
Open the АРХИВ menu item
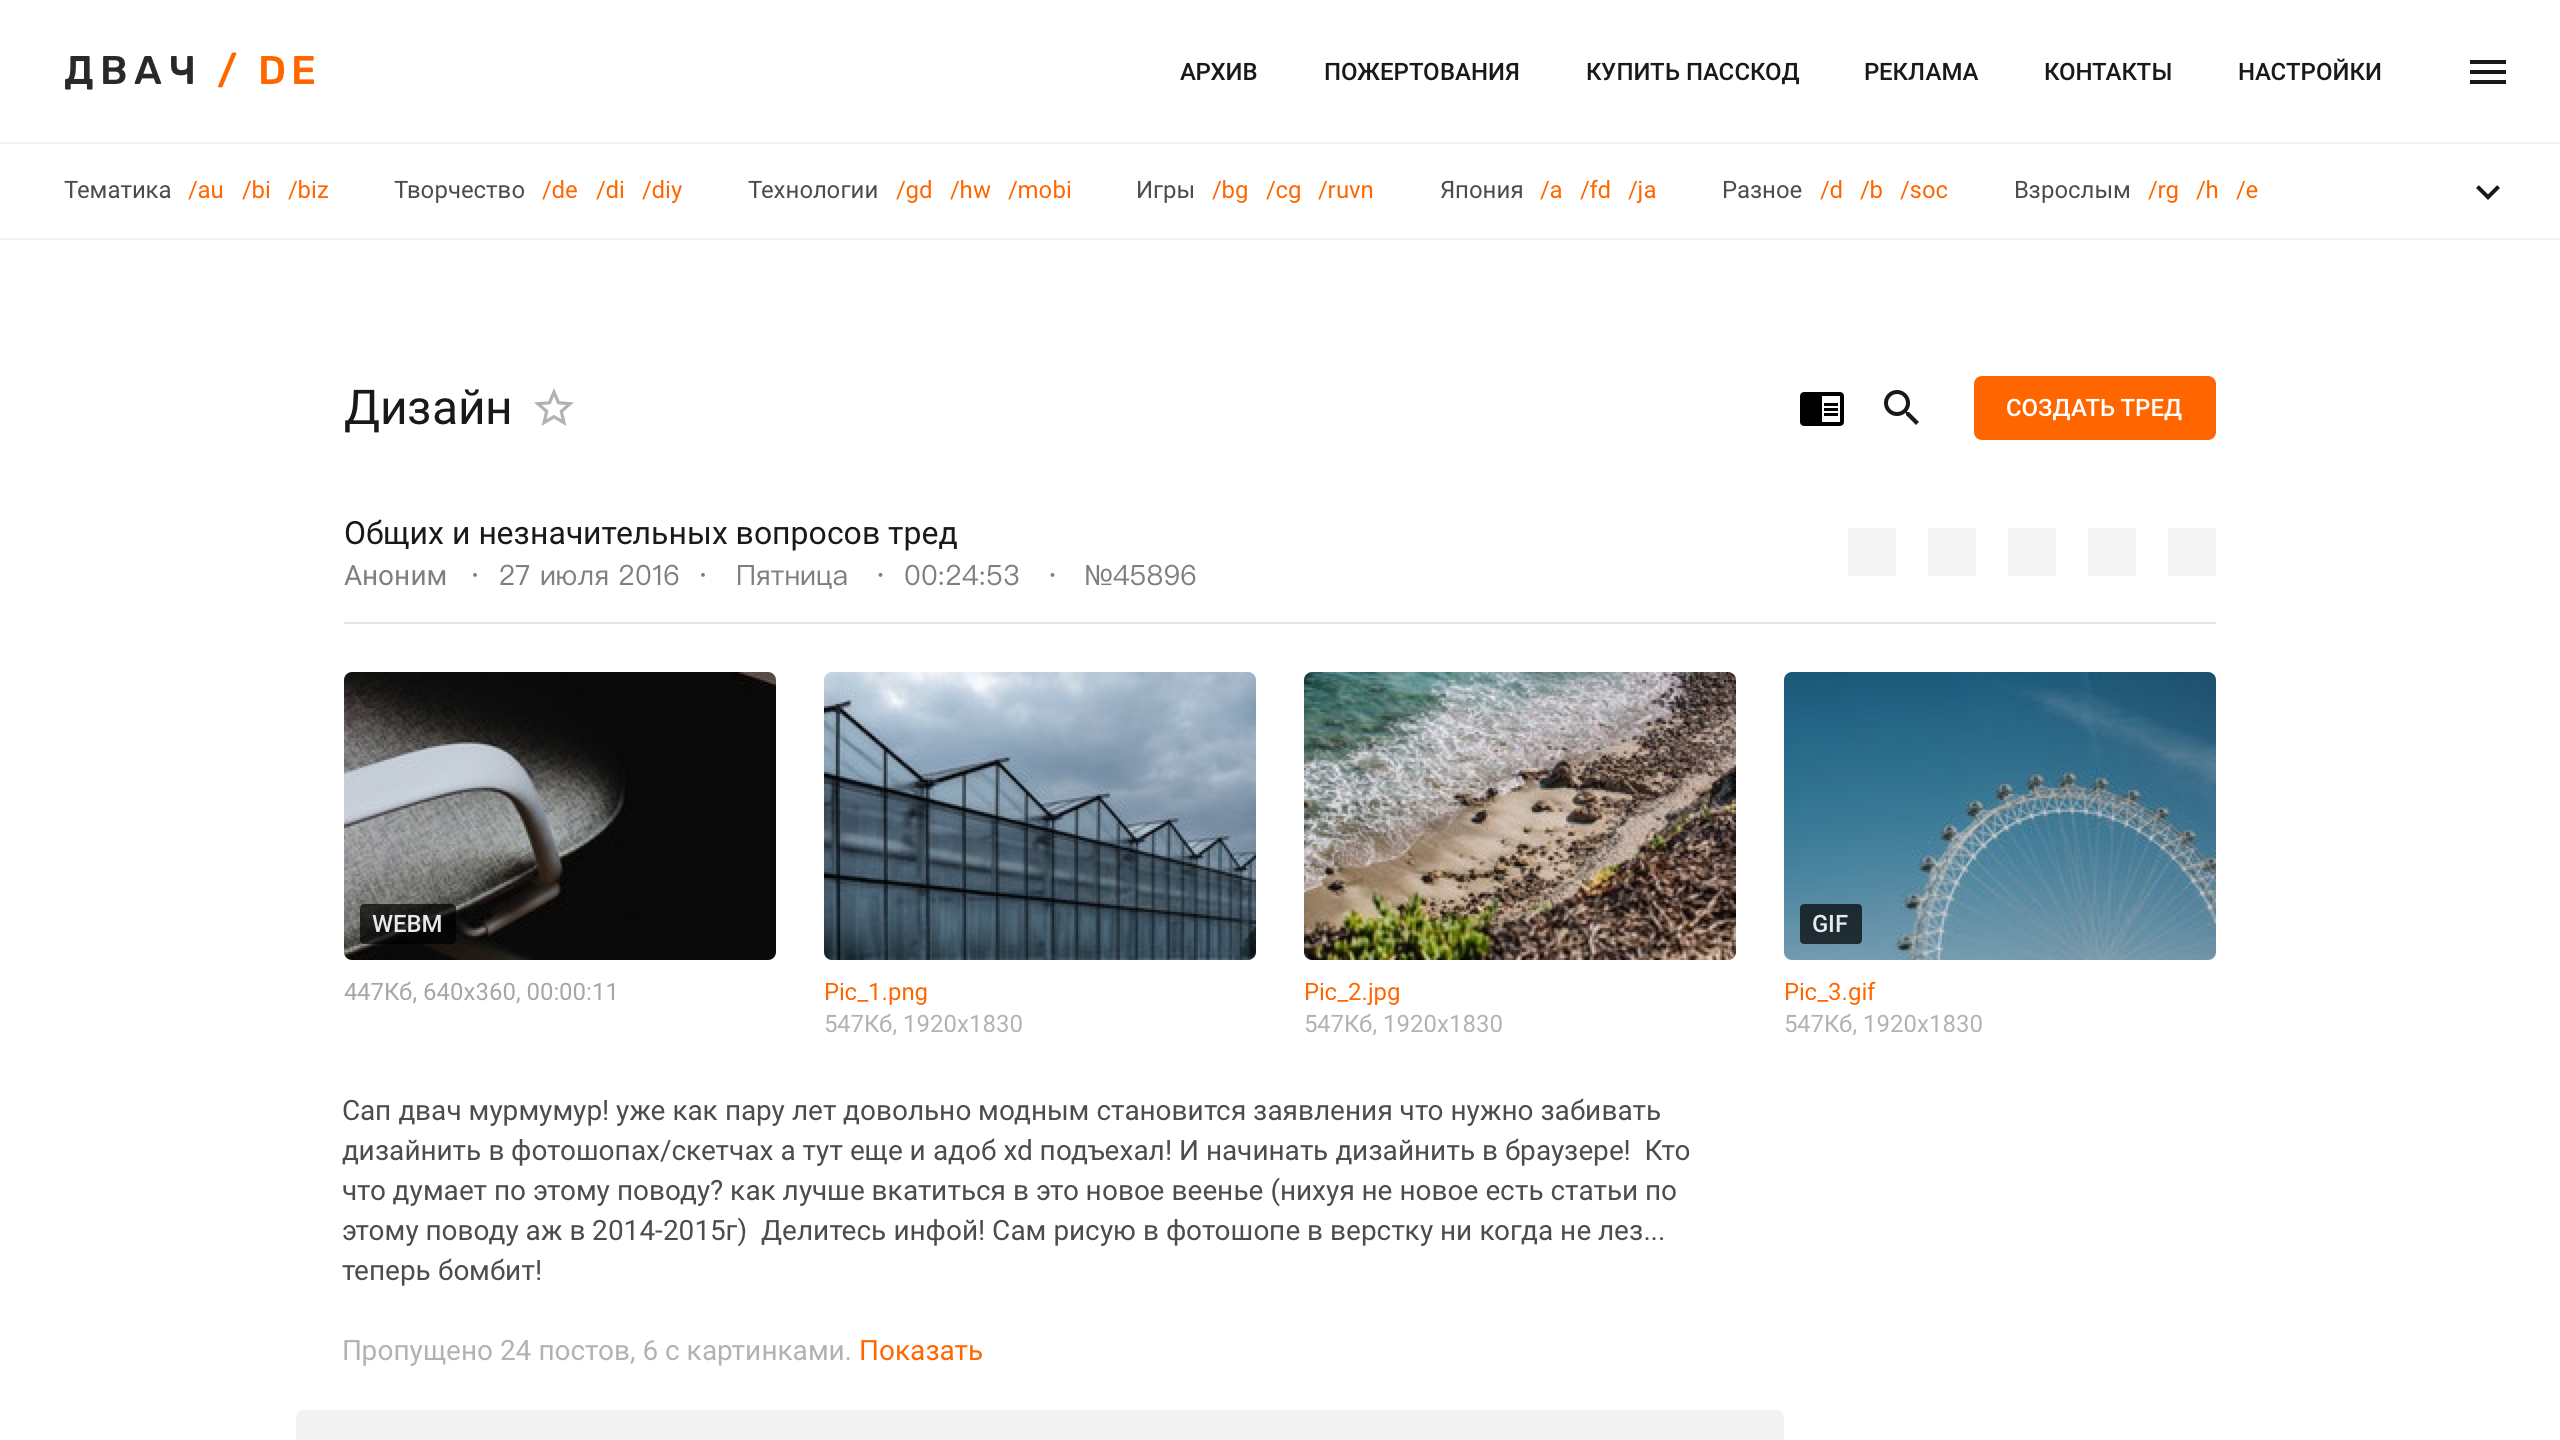[1218, 72]
